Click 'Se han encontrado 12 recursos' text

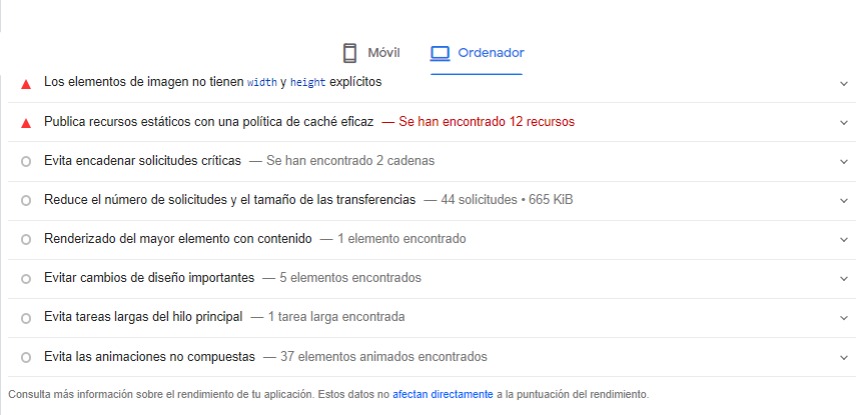pos(486,122)
